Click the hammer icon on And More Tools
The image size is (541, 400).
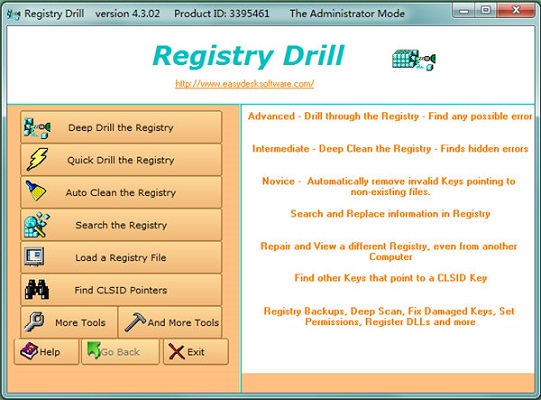coord(135,322)
